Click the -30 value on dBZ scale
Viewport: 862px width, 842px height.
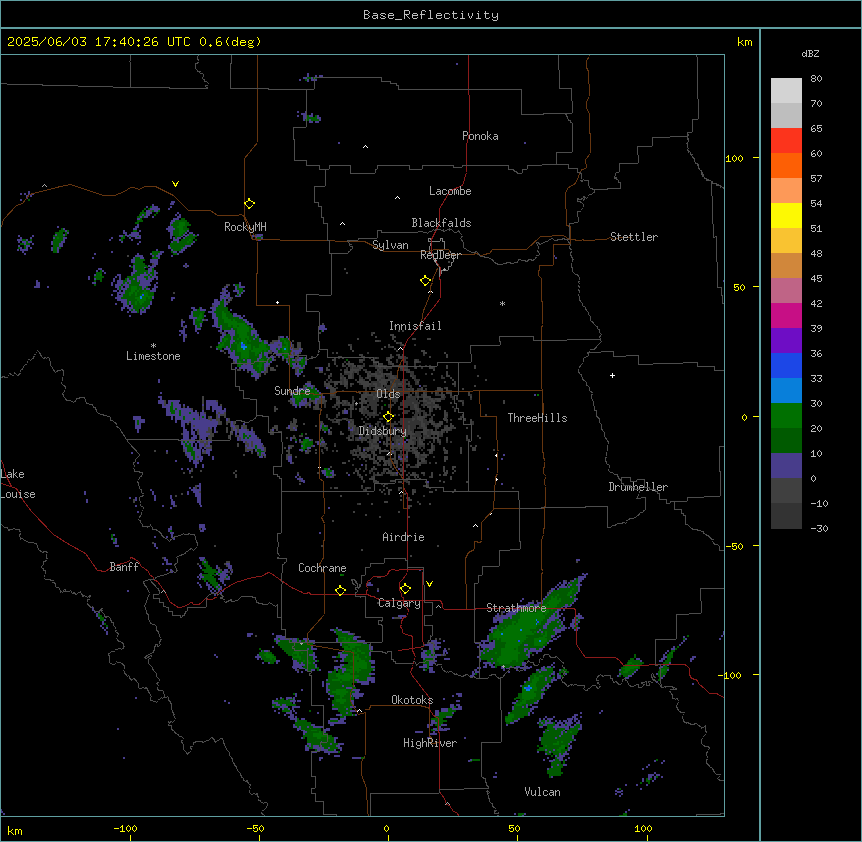[819, 528]
